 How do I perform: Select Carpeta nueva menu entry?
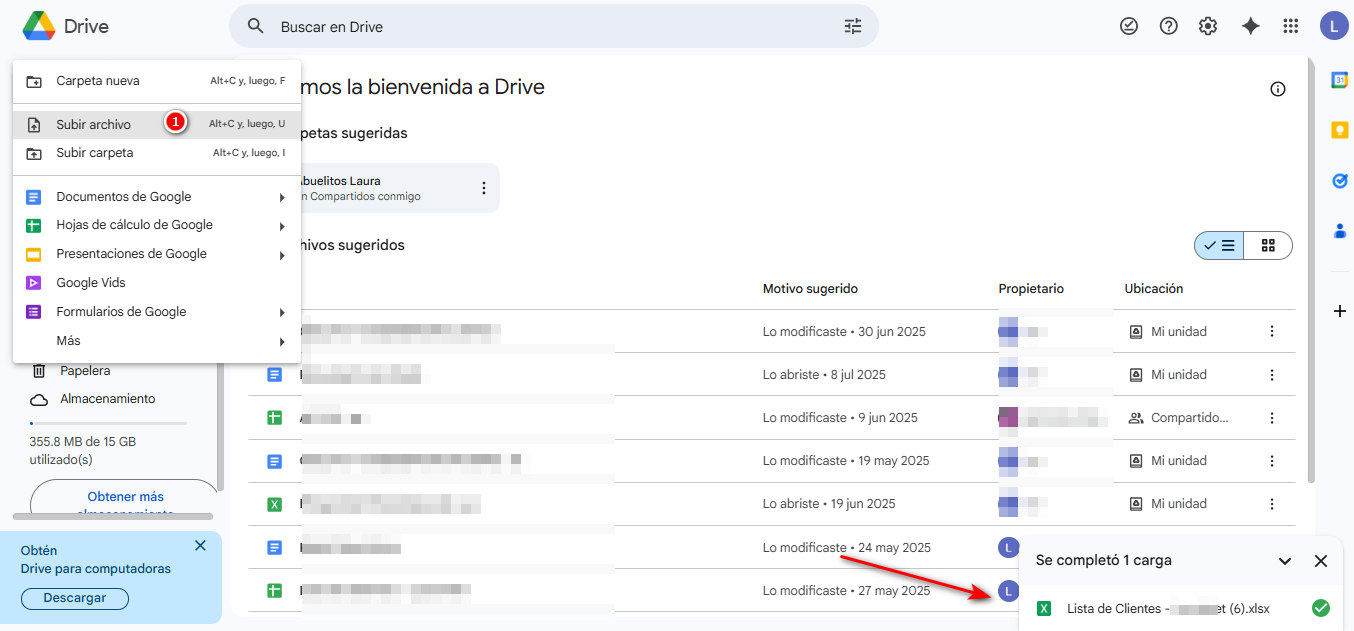pyautogui.click(x=157, y=81)
